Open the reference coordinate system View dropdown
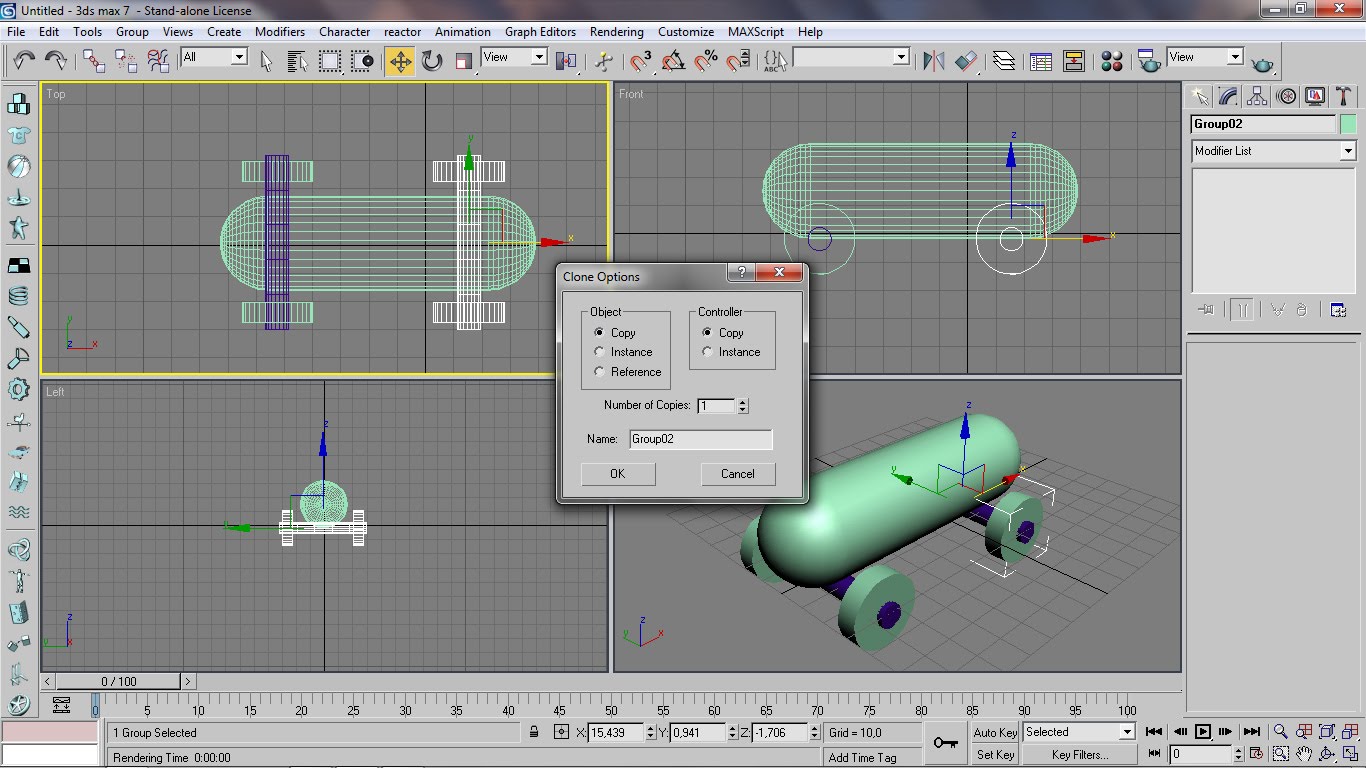This screenshot has width=1366, height=768. click(x=538, y=57)
